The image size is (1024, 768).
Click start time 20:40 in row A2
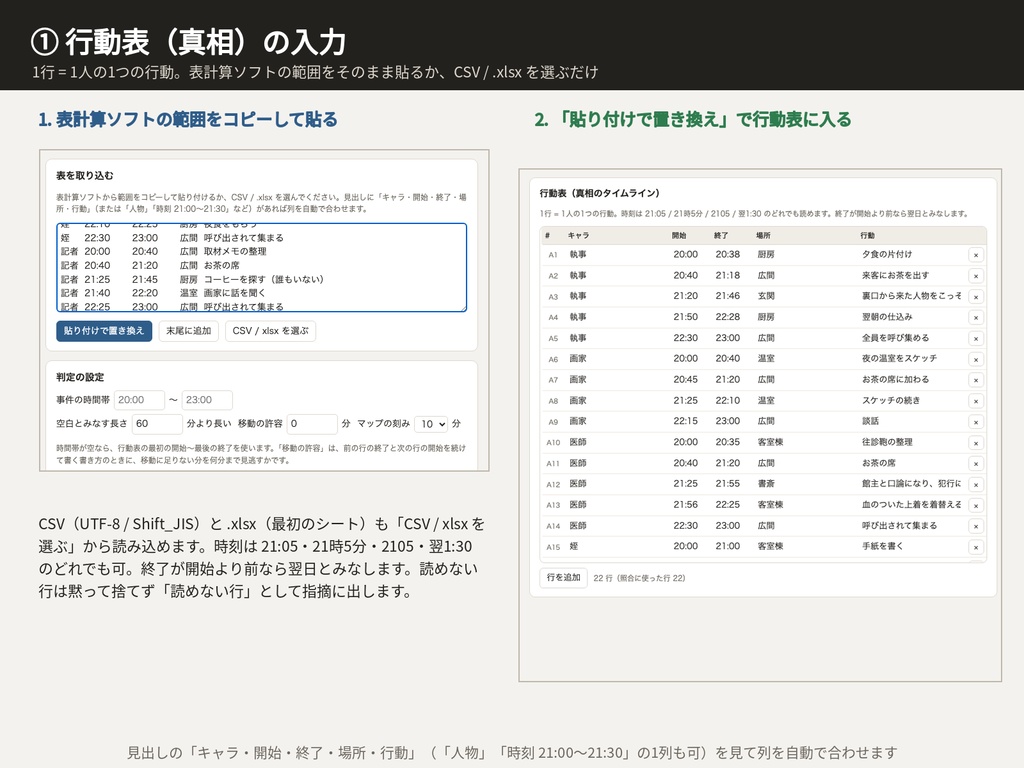[x=686, y=276]
